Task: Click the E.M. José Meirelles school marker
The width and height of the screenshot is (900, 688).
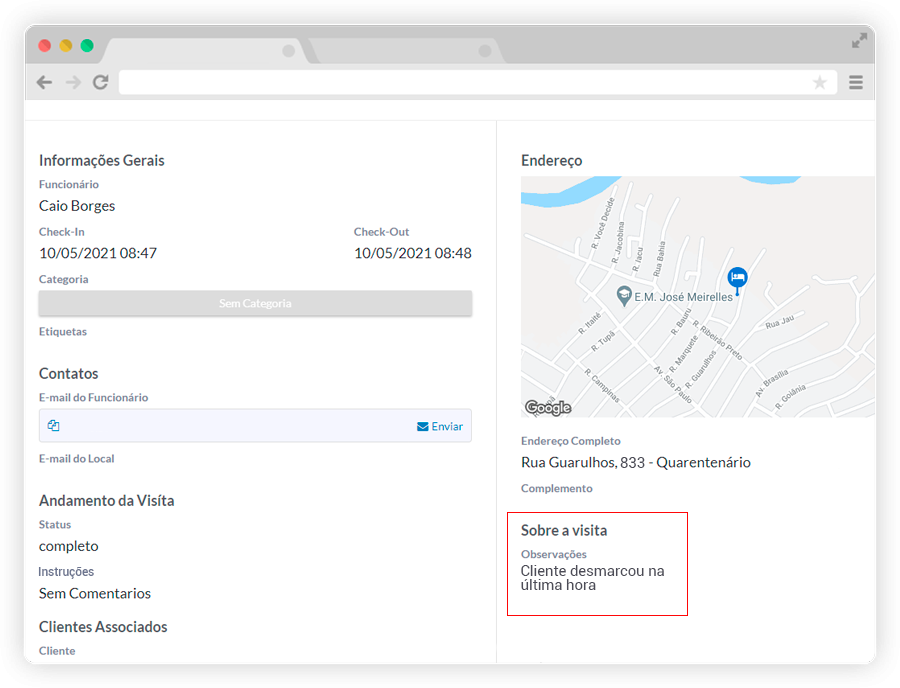Action: [x=624, y=296]
